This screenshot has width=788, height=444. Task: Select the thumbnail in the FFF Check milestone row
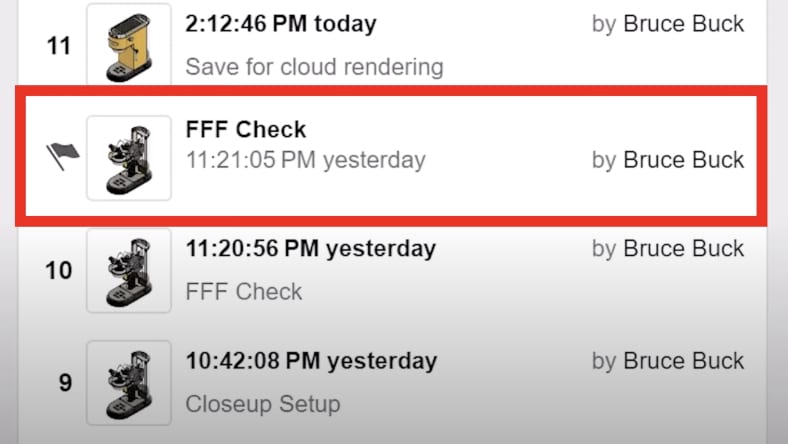pos(128,157)
